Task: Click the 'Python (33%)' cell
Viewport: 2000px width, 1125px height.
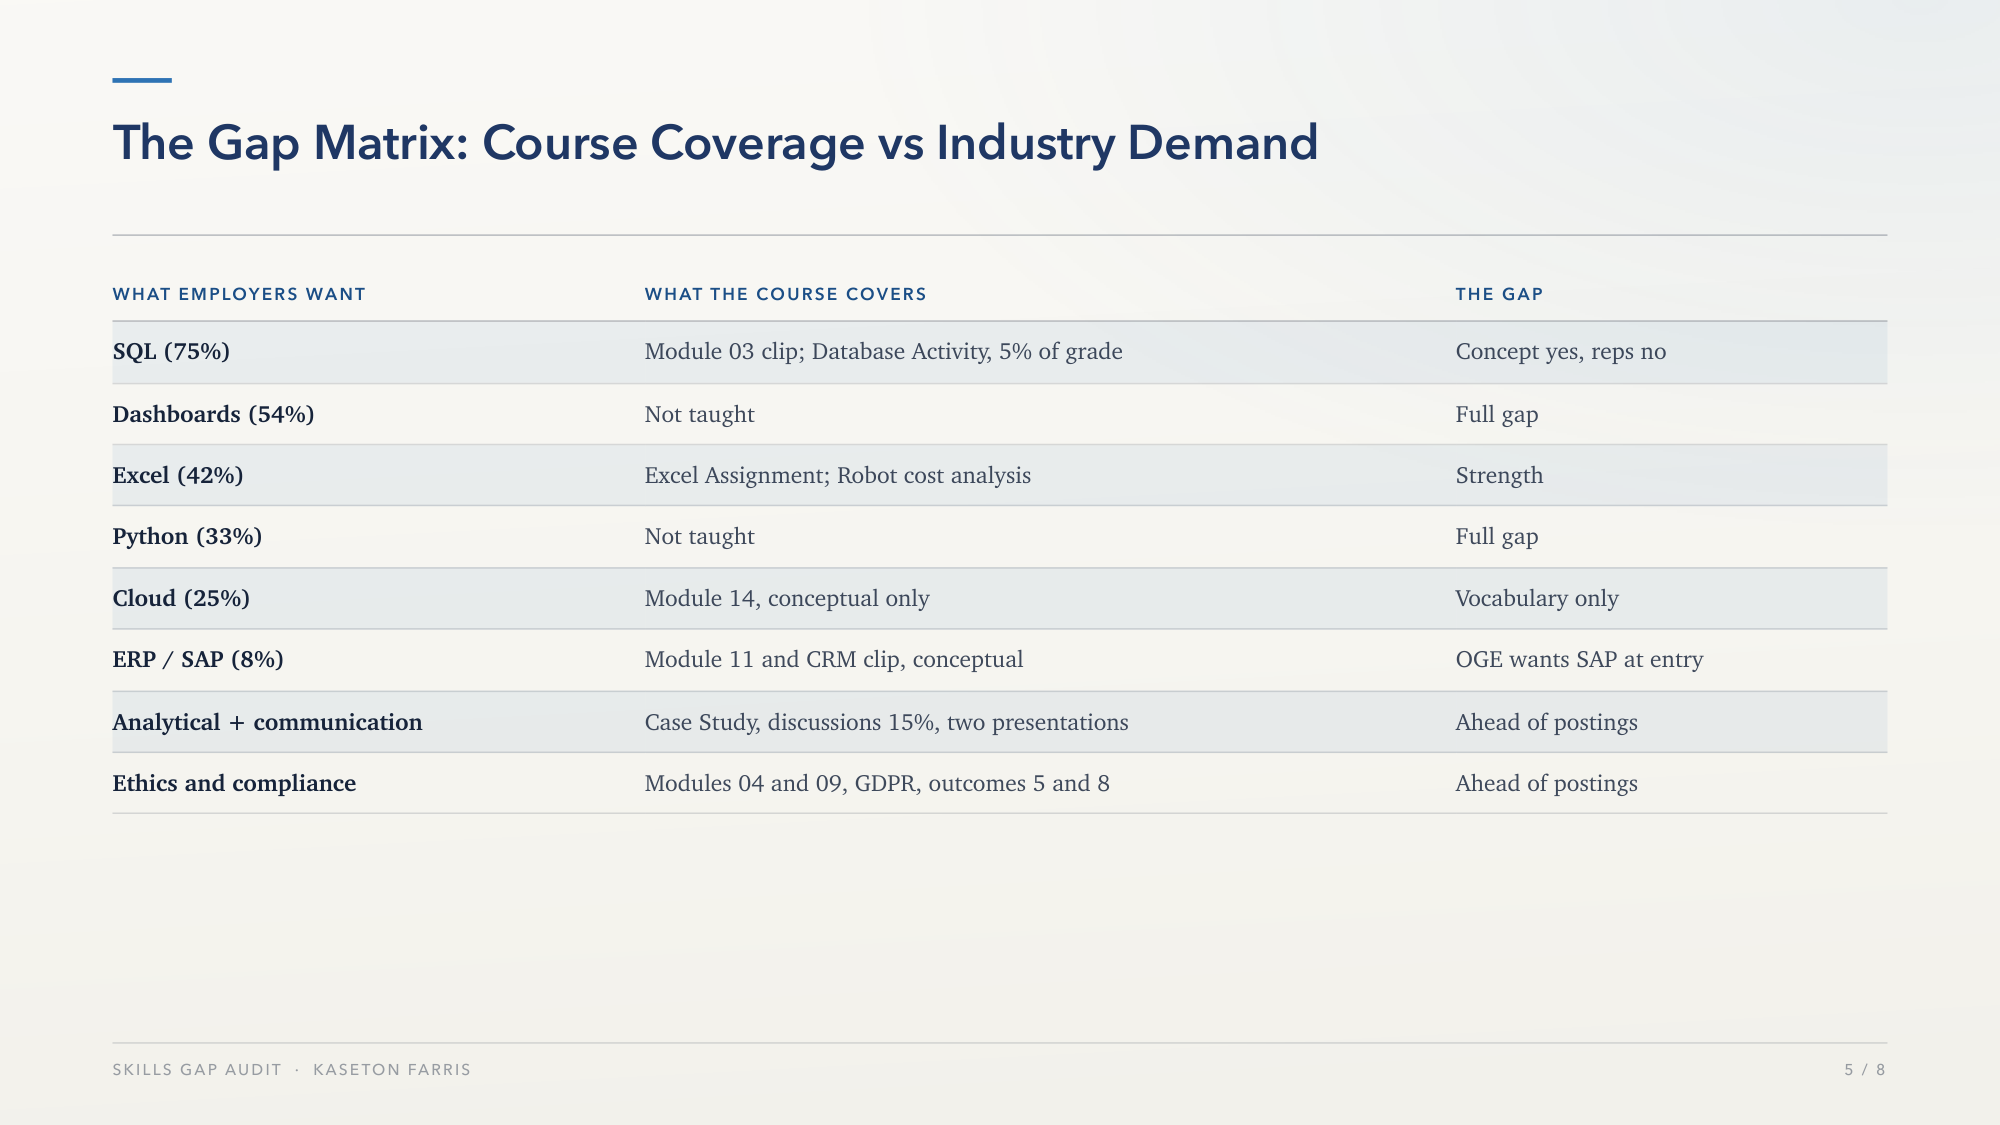Action: tap(187, 536)
